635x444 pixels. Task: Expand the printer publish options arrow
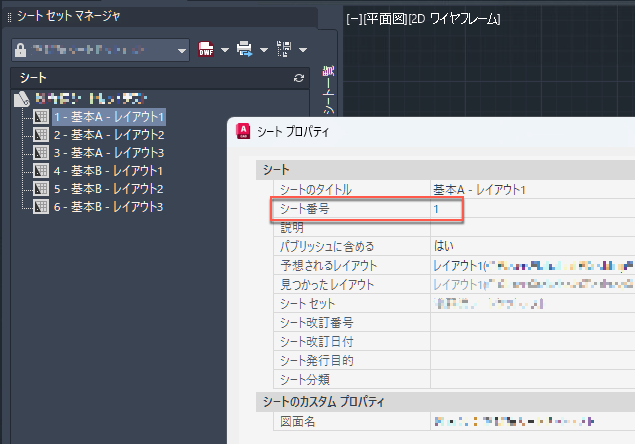tap(264, 50)
